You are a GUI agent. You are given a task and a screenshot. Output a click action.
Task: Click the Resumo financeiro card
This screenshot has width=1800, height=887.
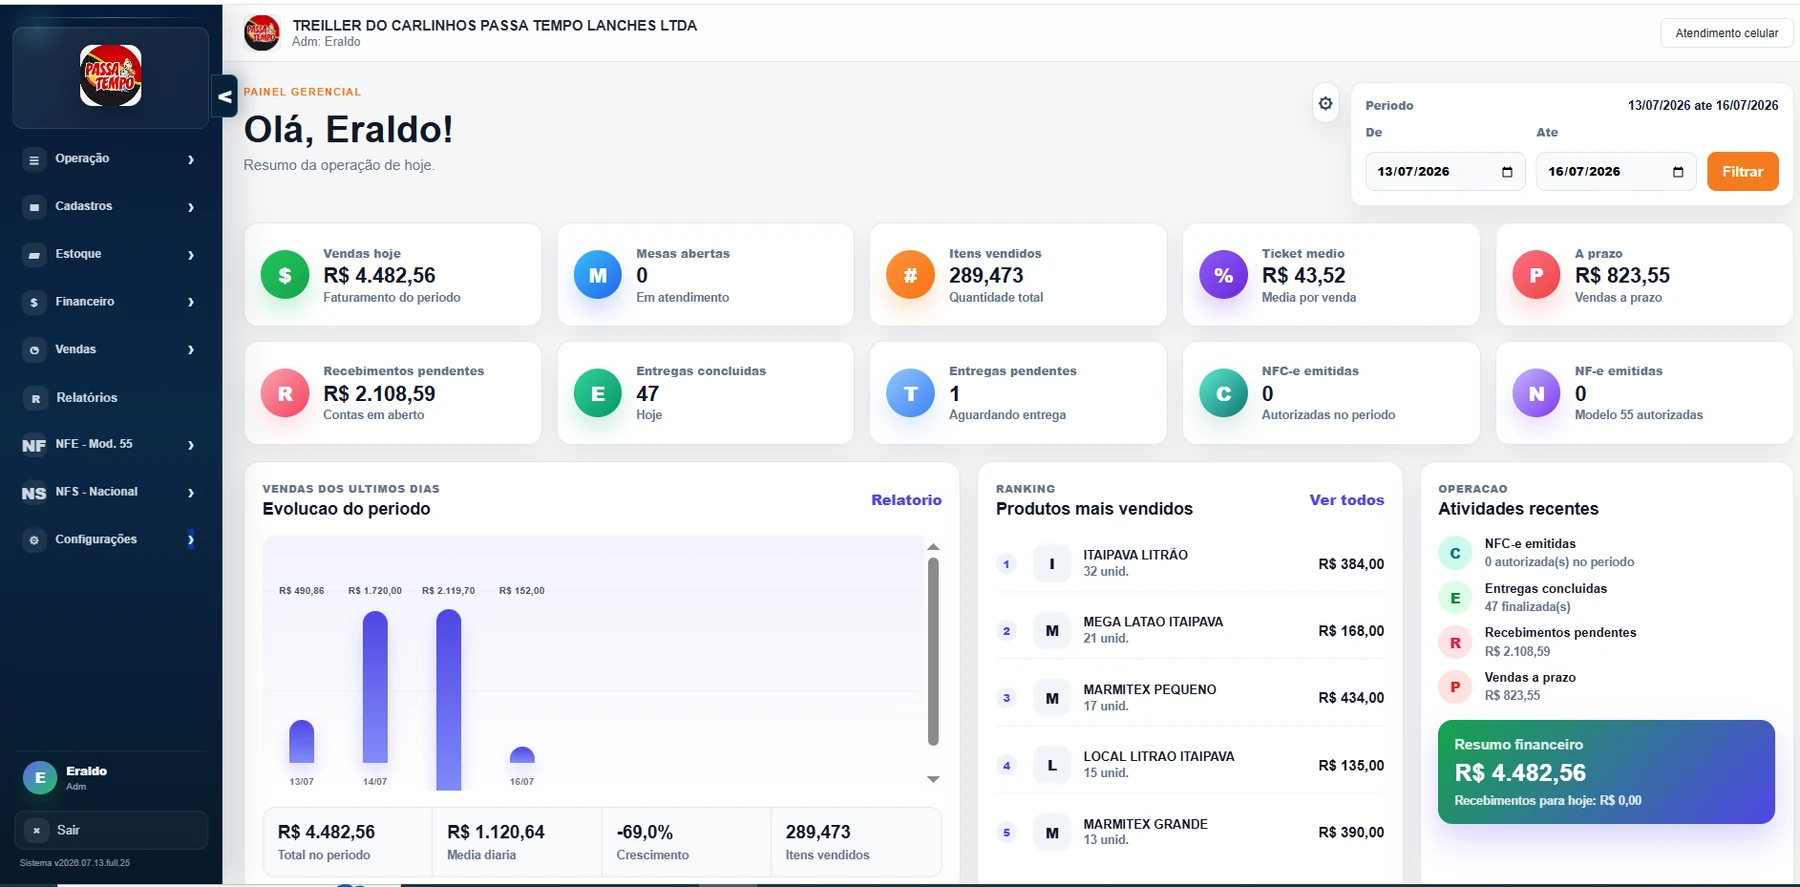[x=1606, y=772]
